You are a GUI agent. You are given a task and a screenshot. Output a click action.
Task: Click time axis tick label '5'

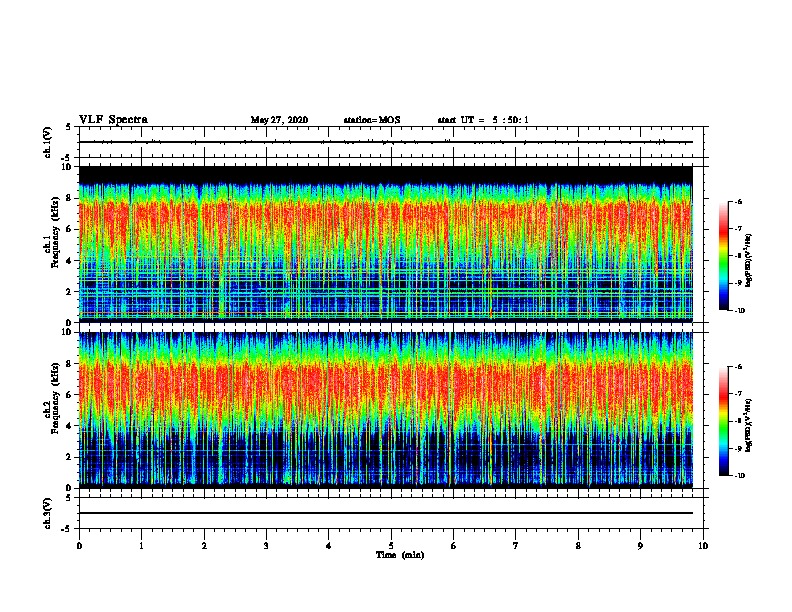click(x=391, y=545)
